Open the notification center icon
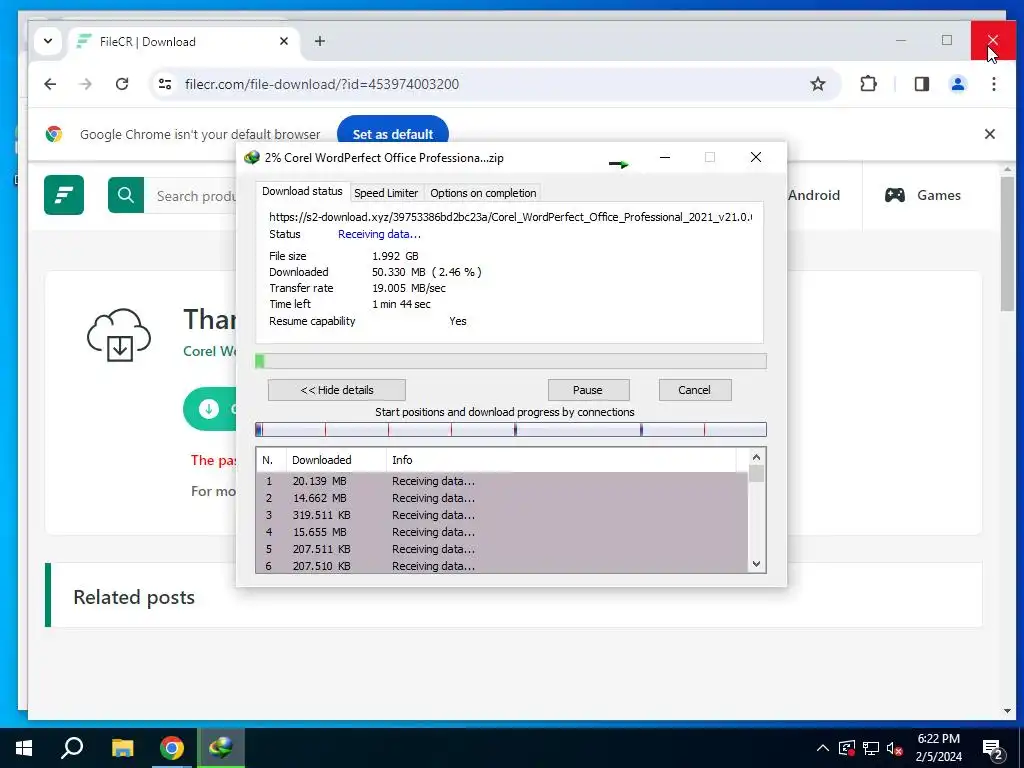The width and height of the screenshot is (1024, 768). pos(993,749)
